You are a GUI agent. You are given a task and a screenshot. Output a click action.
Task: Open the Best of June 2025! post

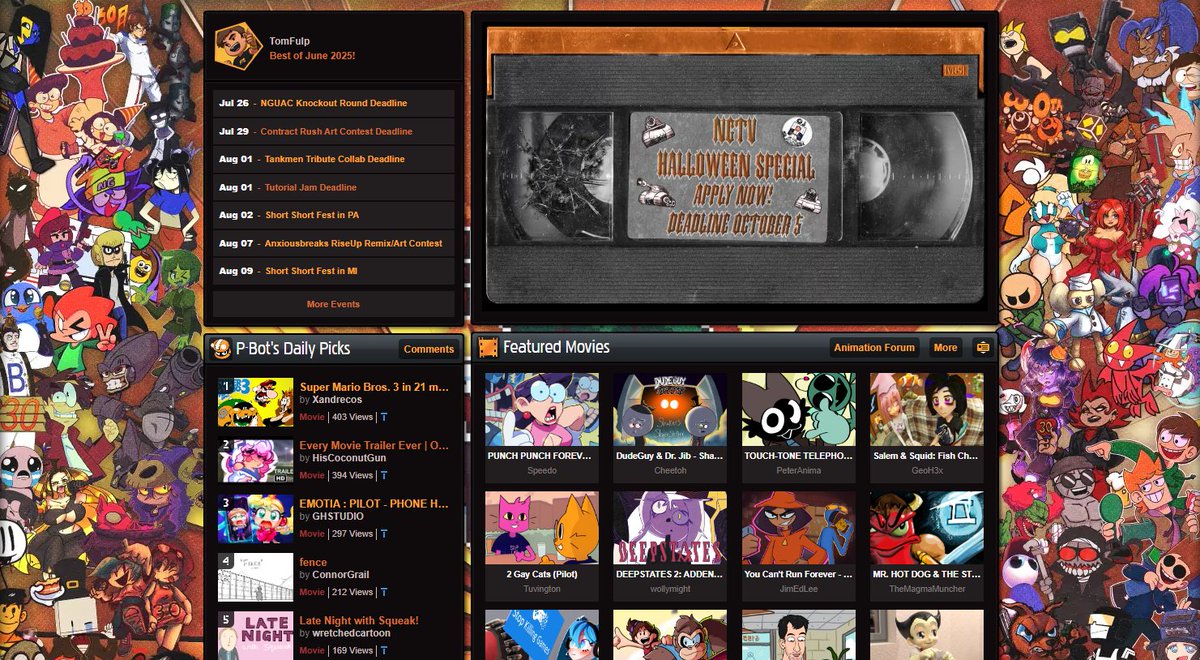312,56
